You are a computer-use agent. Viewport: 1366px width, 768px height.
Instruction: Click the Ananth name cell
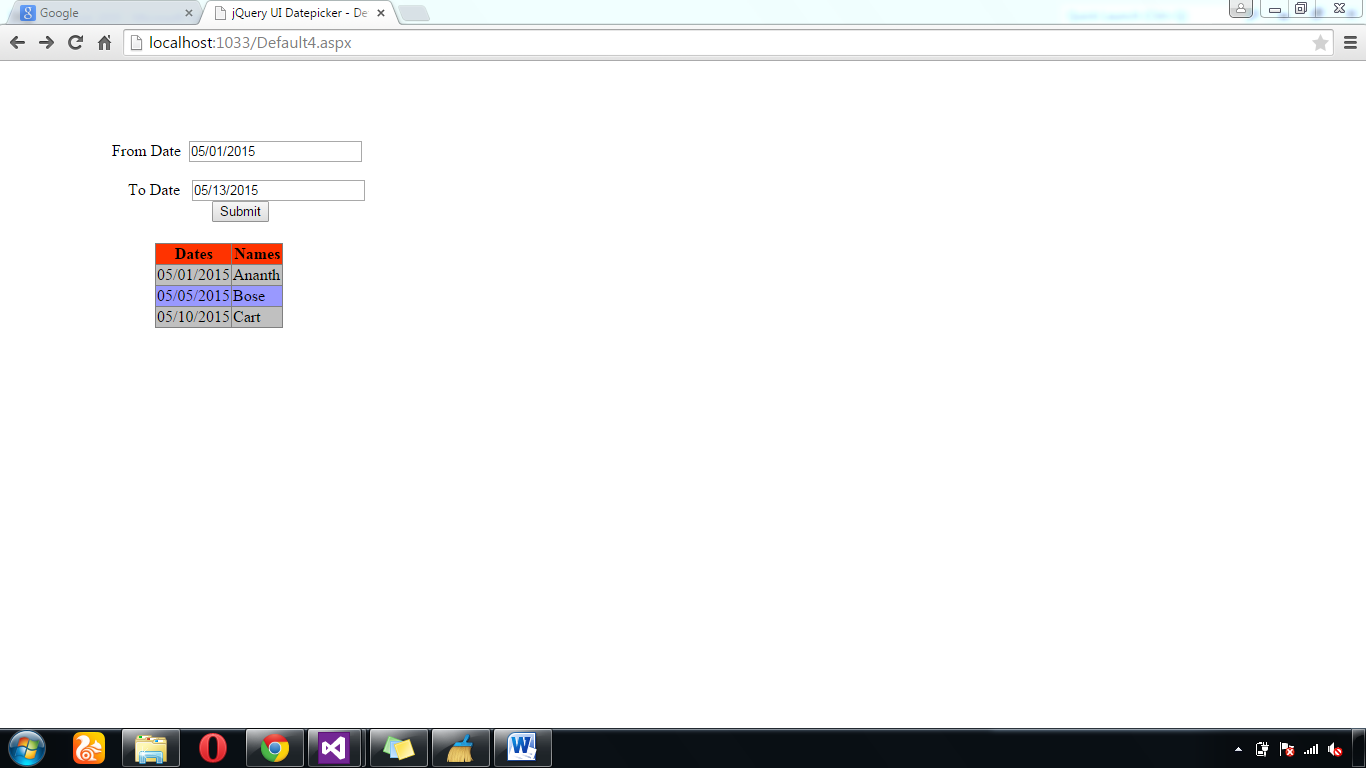pos(257,275)
